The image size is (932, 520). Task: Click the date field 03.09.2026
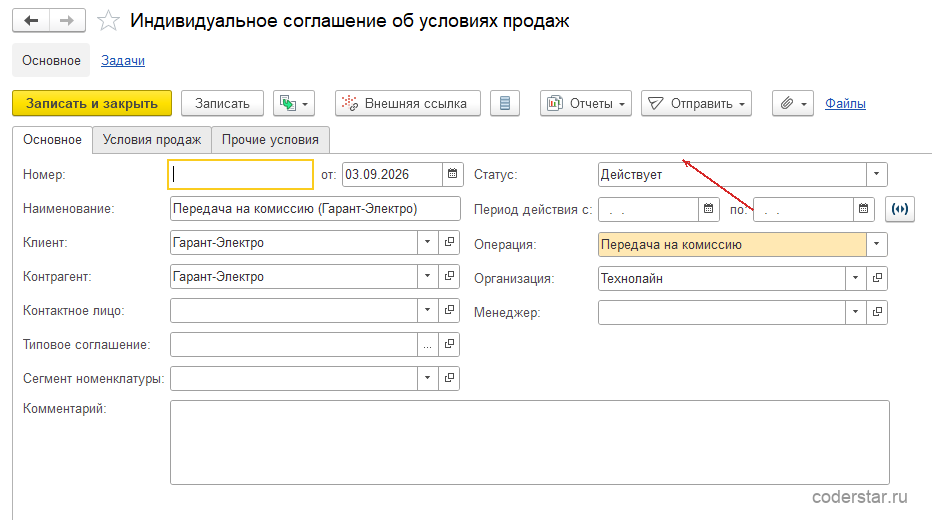[x=392, y=175]
